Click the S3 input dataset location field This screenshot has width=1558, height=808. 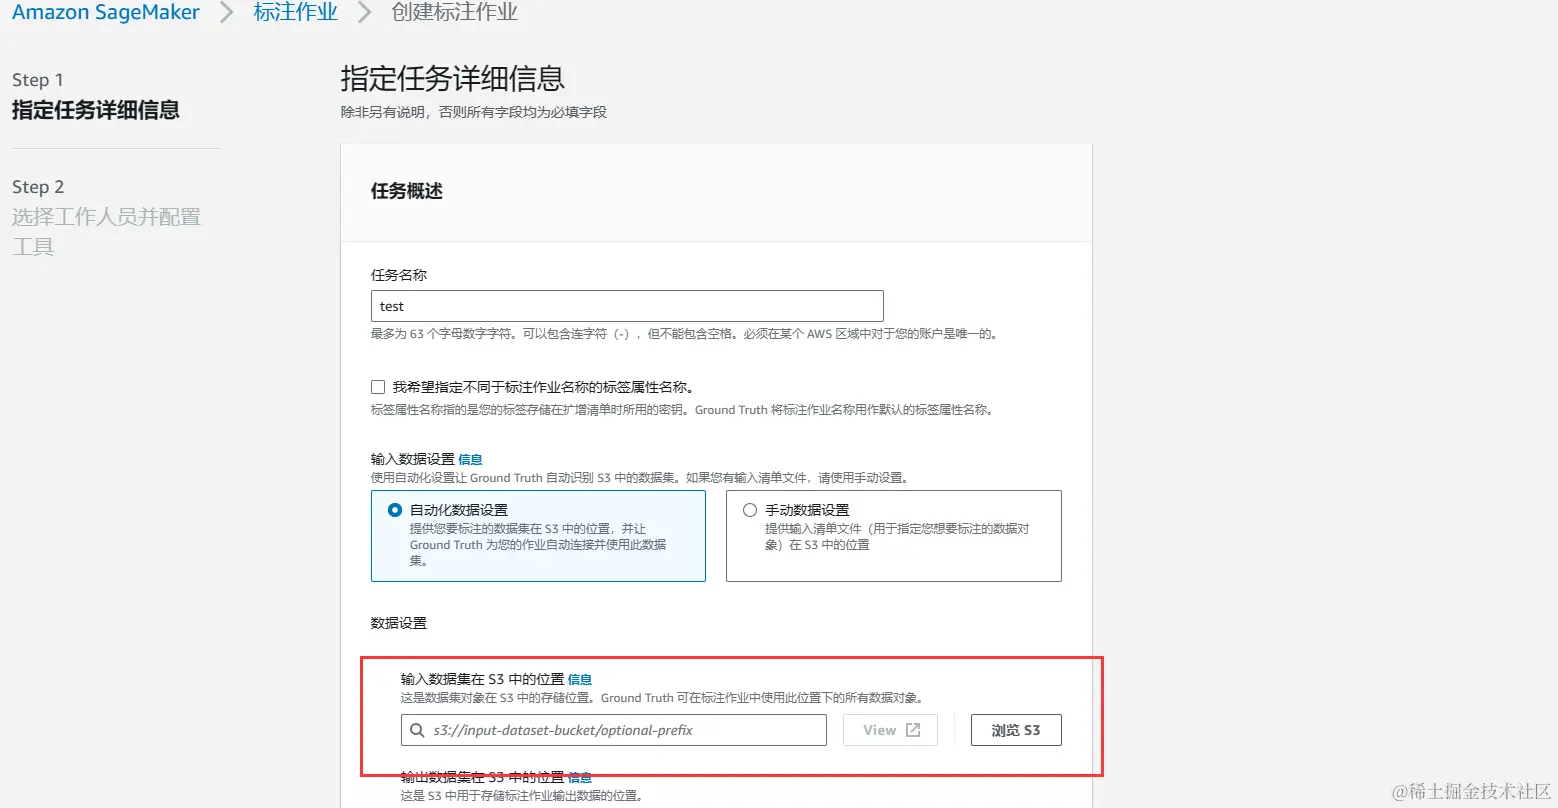(x=614, y=730)
